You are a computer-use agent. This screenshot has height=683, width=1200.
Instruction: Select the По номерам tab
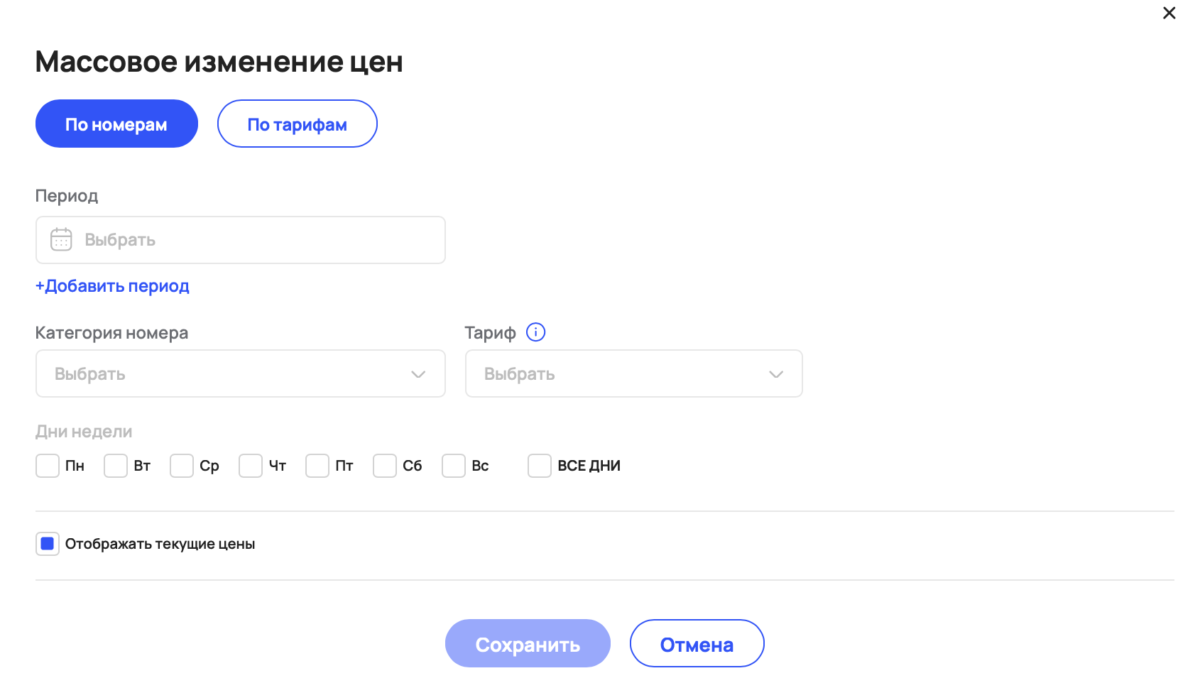116,123
